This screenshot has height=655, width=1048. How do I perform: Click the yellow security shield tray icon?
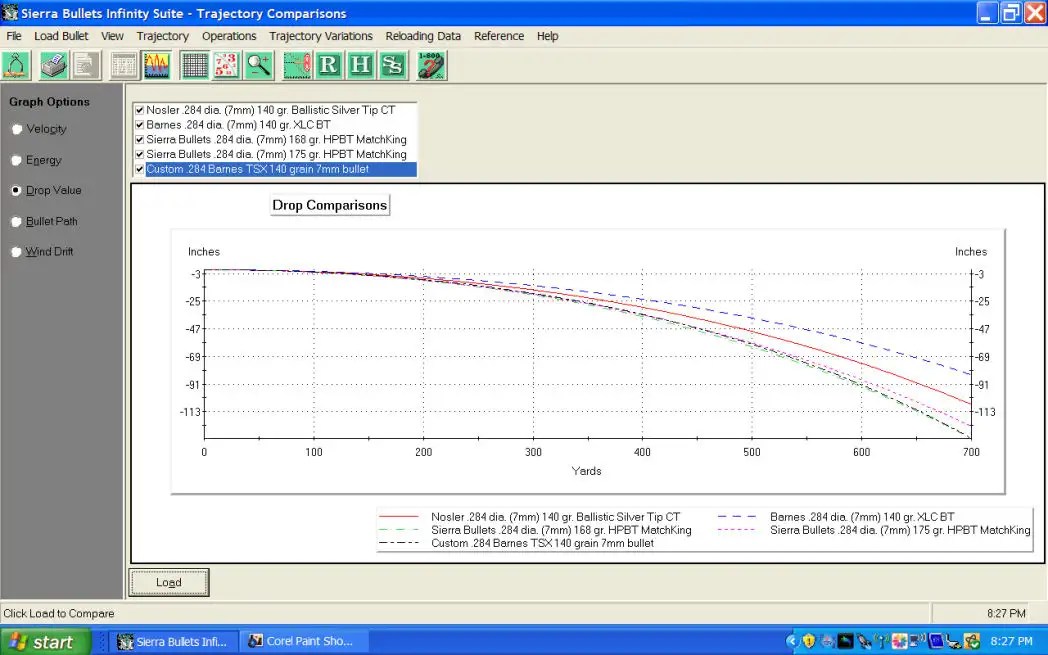point(809,642)
